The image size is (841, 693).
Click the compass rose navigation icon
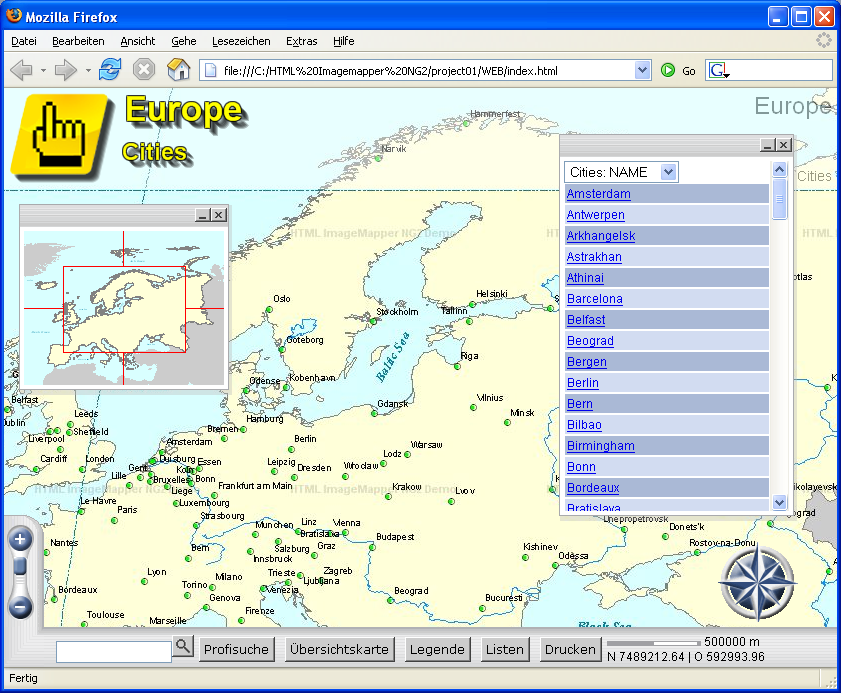coord(757,583)
